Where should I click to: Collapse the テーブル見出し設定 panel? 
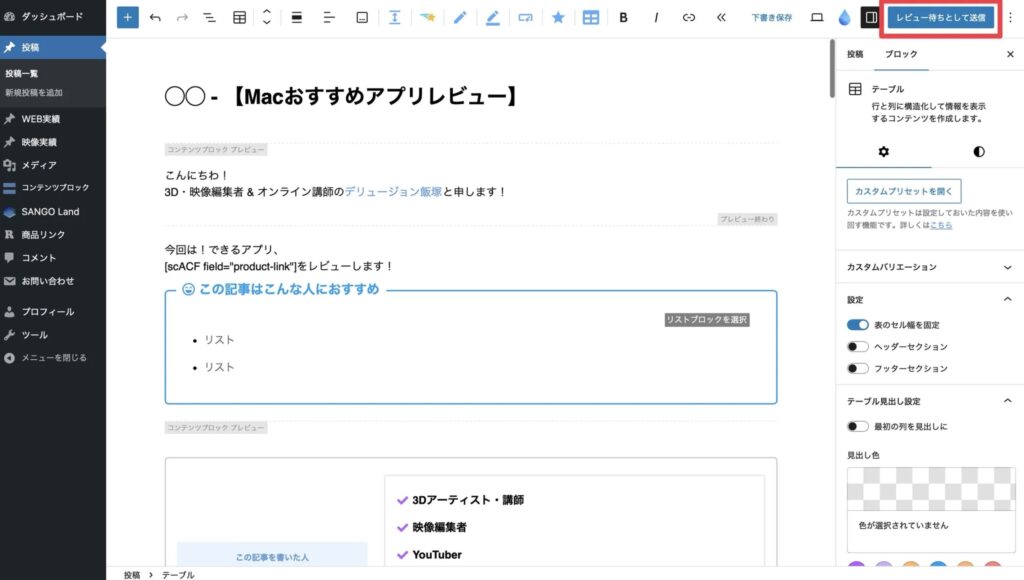pyautogui.click(x=1006, y=401)
